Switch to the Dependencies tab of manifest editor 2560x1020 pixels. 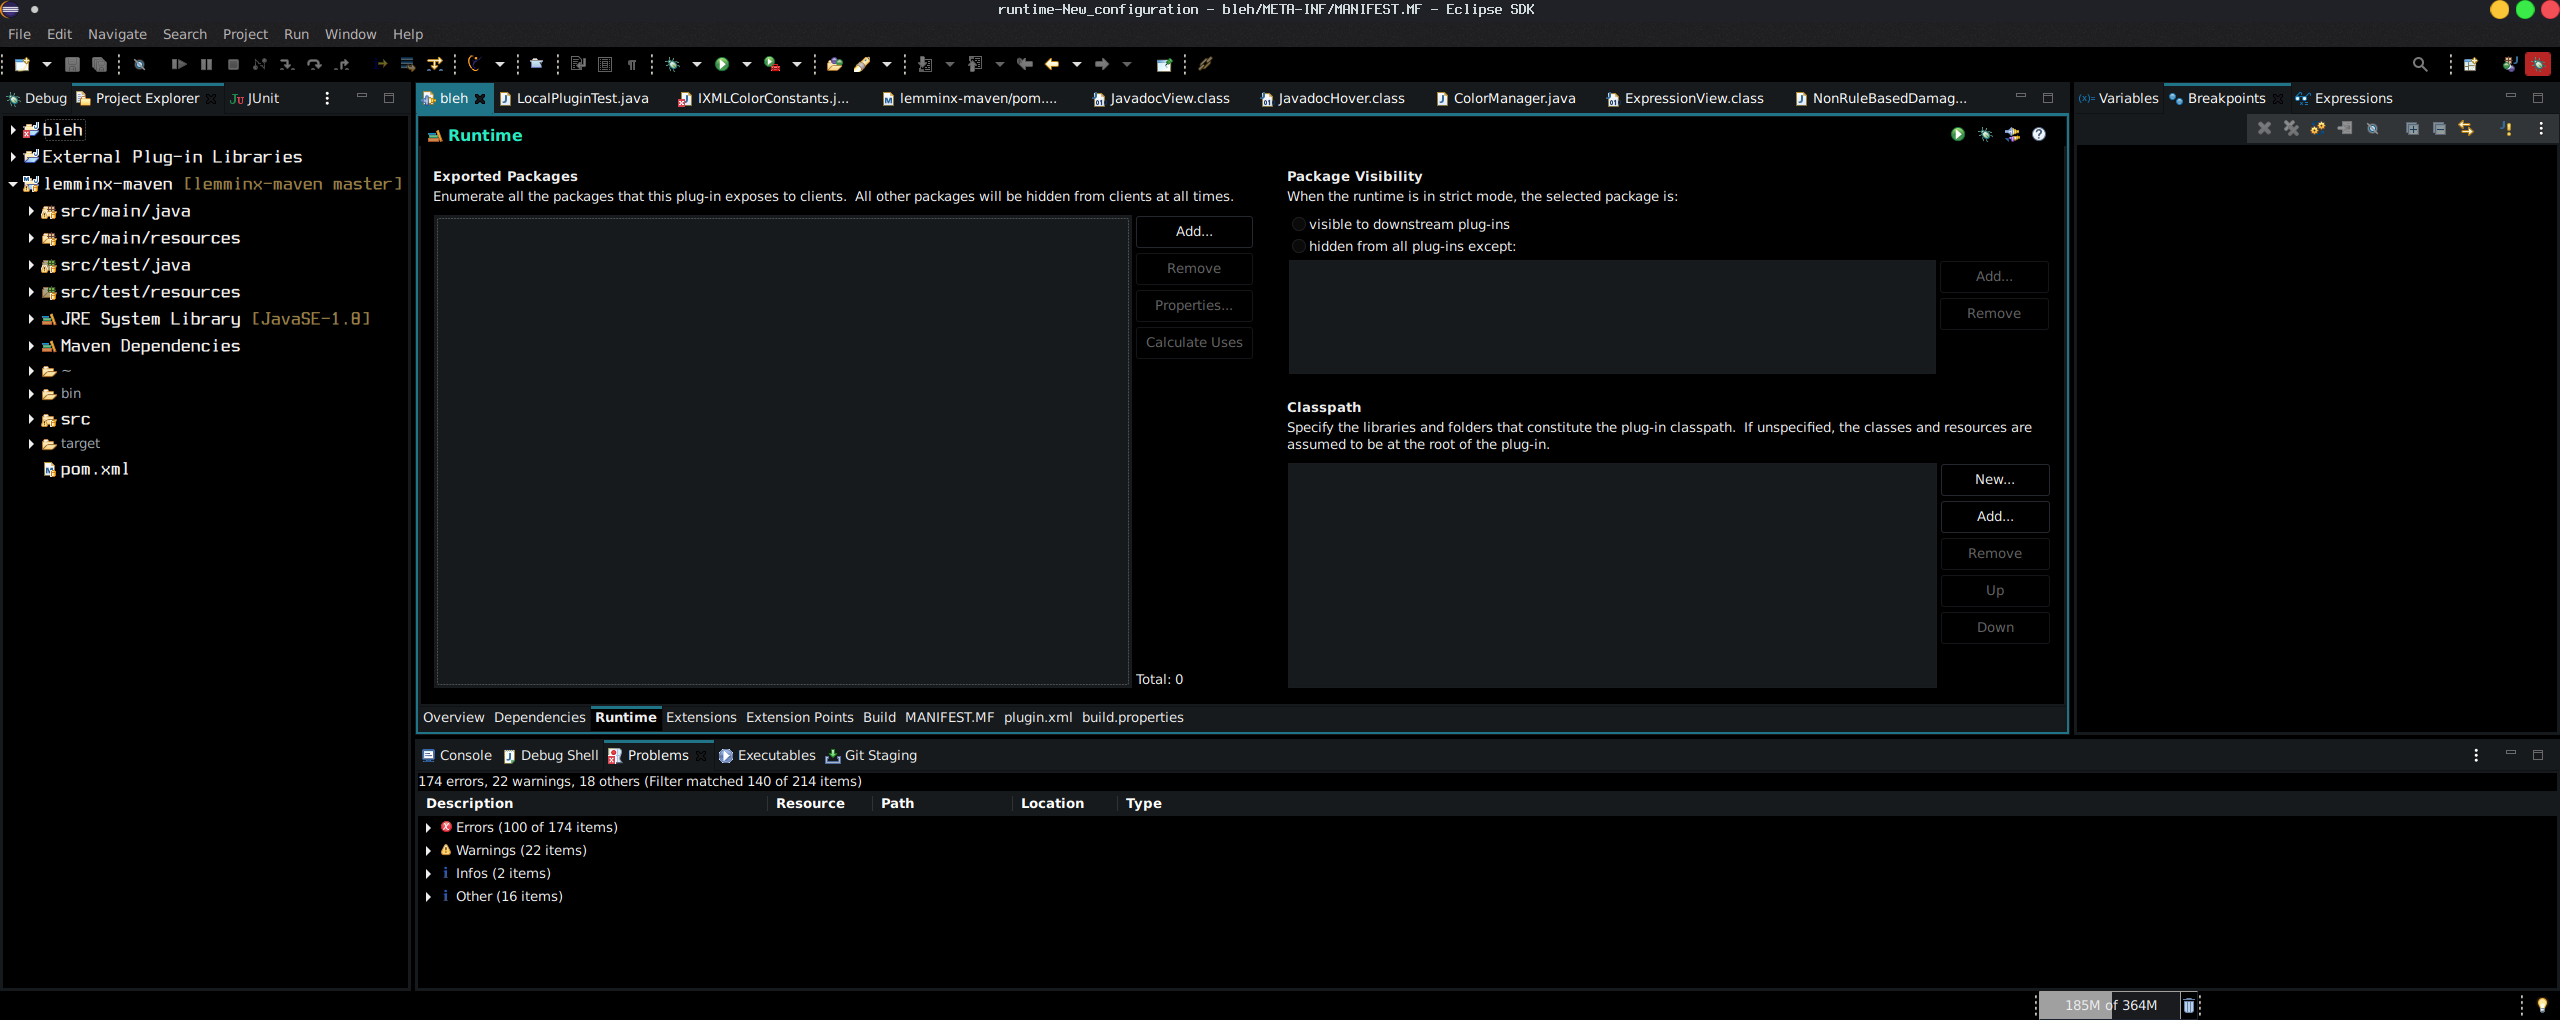(539, 717)
